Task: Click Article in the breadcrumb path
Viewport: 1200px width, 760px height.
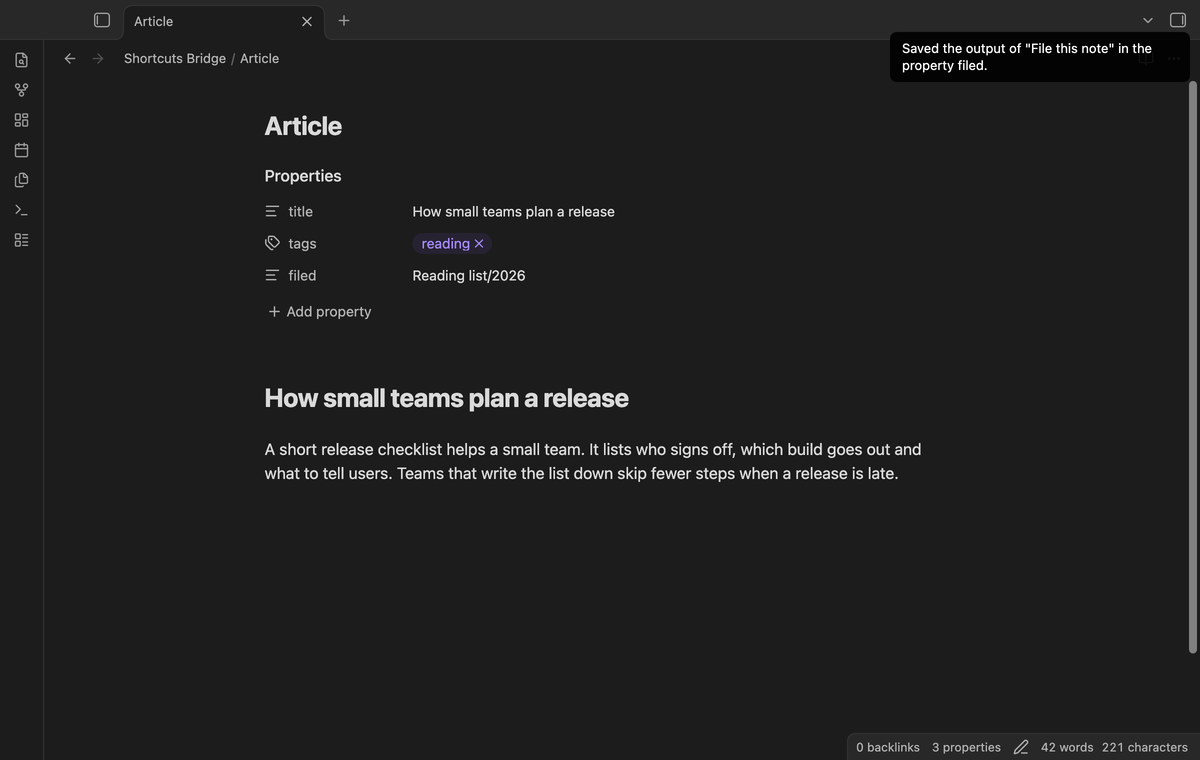Action: click(259, 58)
